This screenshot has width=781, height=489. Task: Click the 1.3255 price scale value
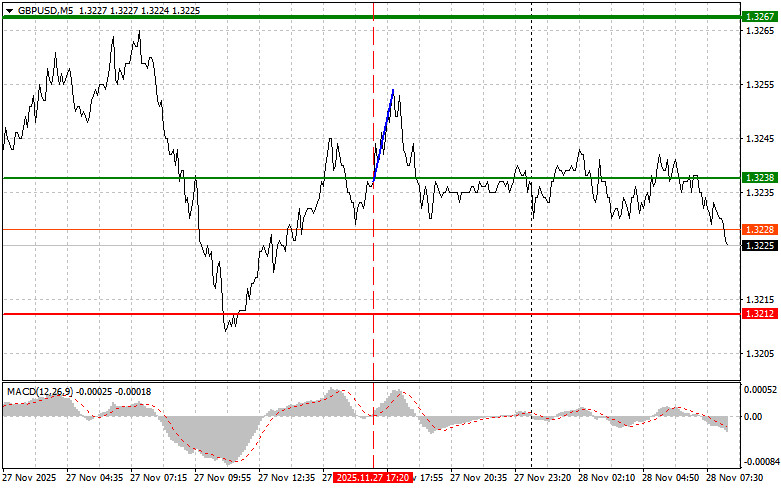tap(758, 84)
